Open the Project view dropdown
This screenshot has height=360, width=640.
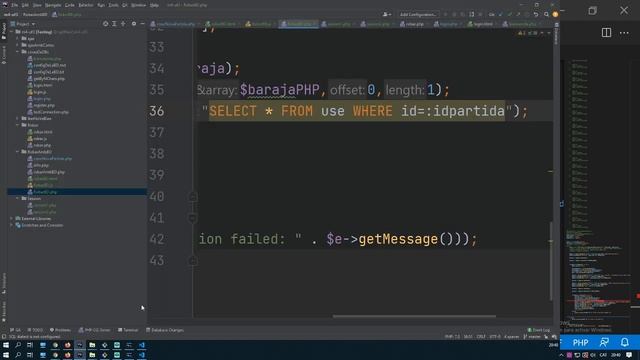tap(23, 24)
